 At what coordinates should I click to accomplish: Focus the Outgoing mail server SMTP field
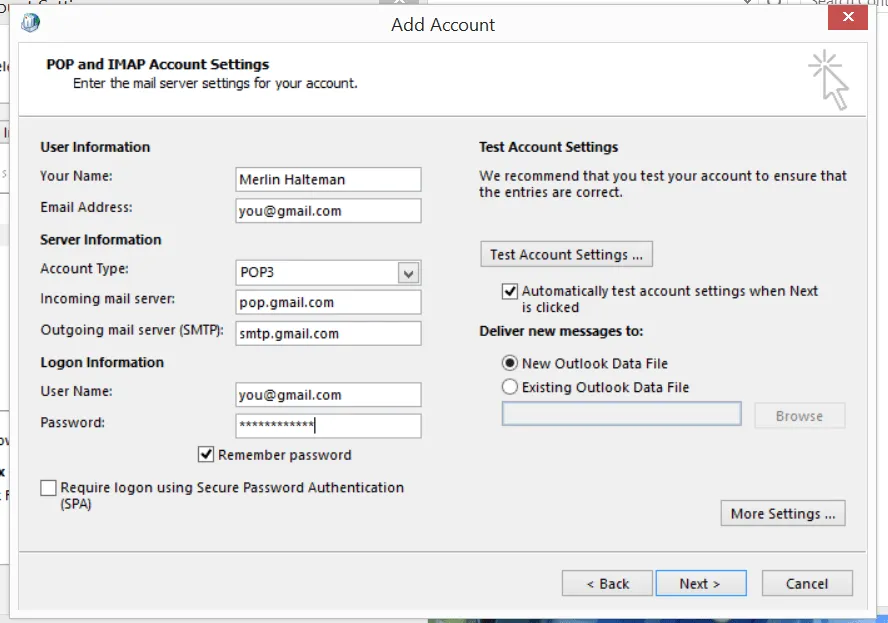click(327, 333)
